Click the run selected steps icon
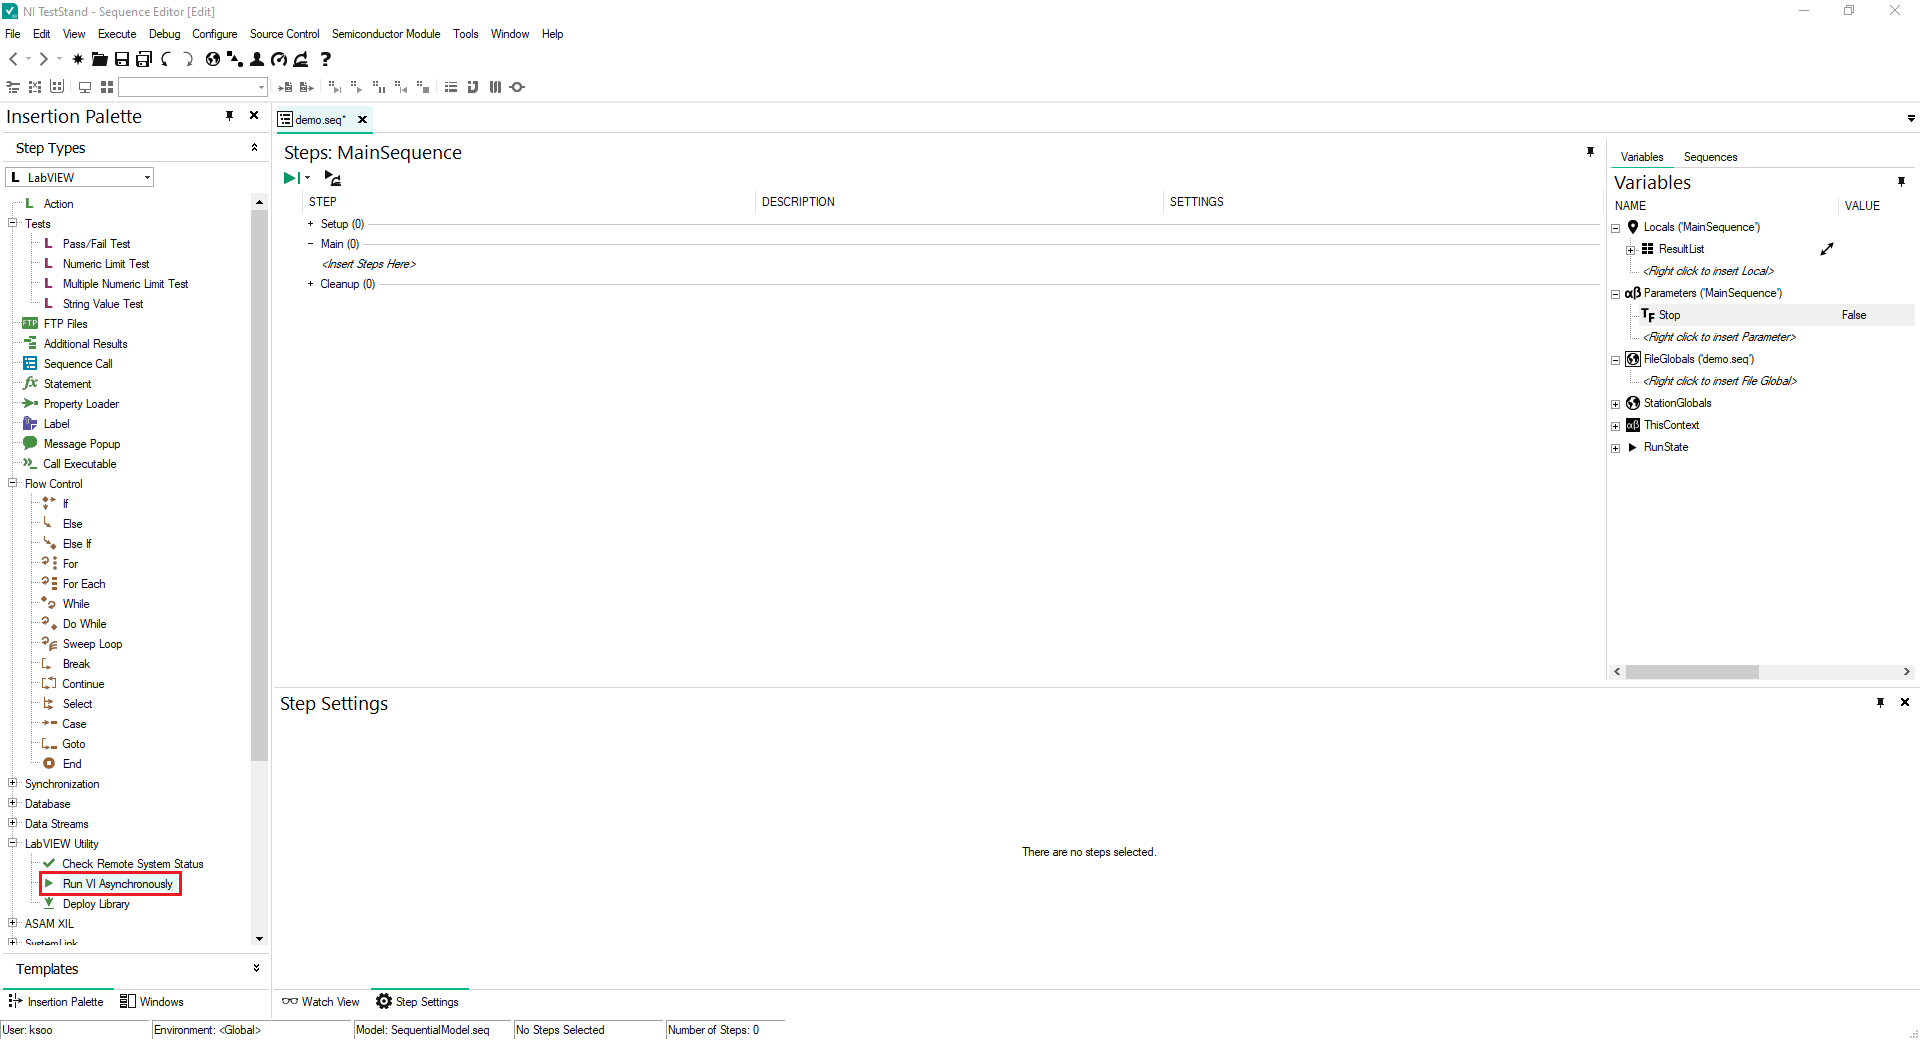 coord(333,178)
